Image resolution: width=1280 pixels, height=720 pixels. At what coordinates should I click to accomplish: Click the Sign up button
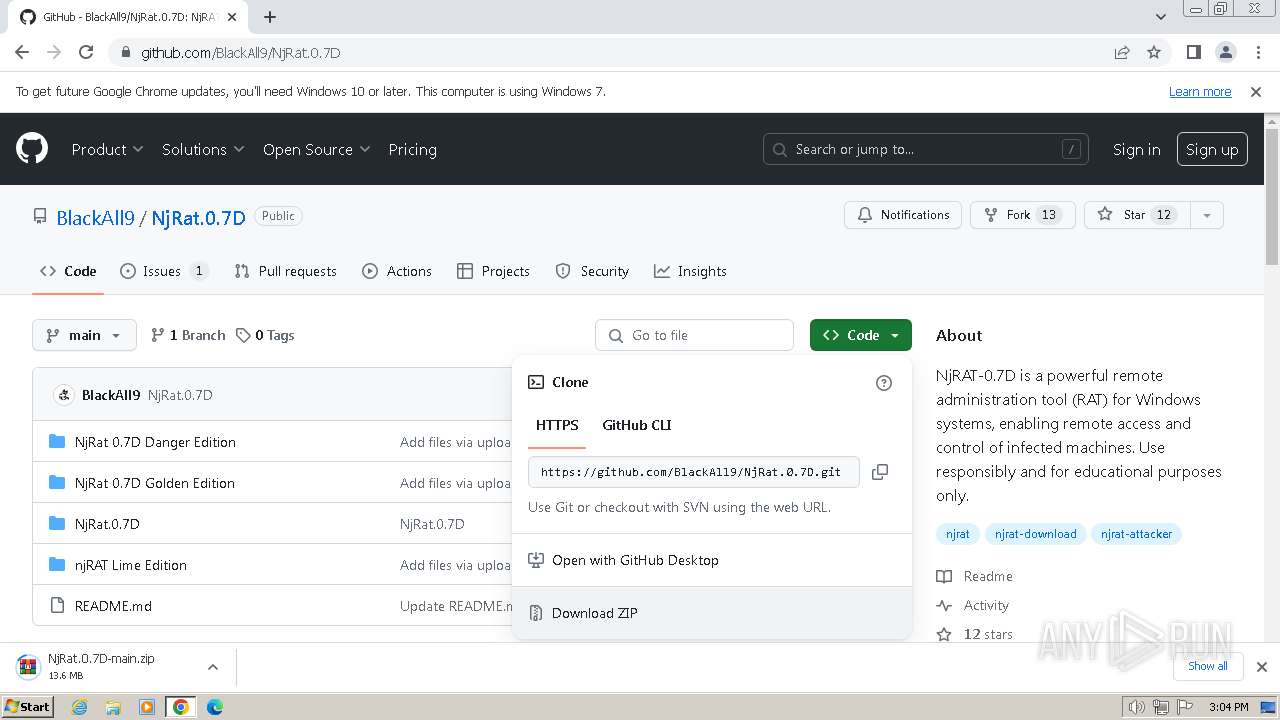tap(1212, 149)
